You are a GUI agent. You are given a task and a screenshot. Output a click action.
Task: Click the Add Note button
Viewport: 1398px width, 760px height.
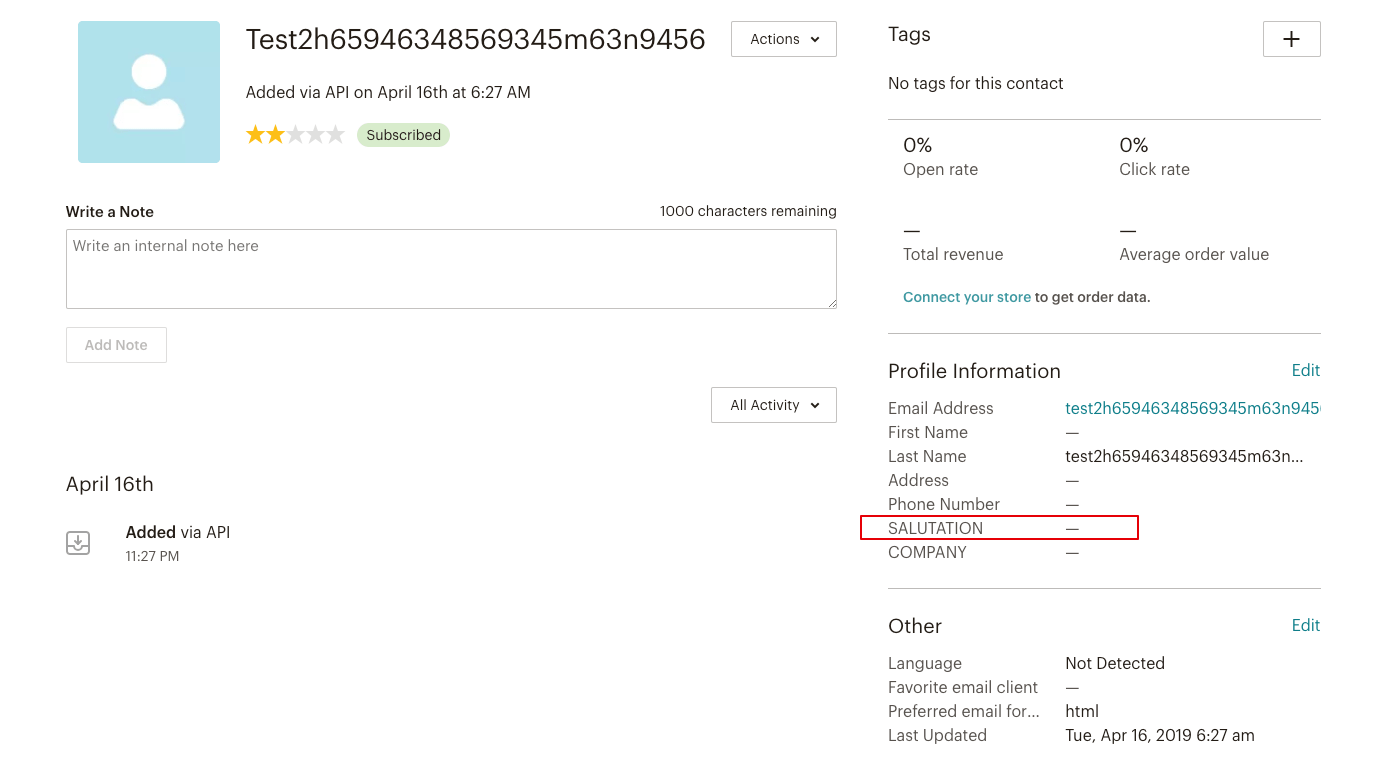pos(116,344)
